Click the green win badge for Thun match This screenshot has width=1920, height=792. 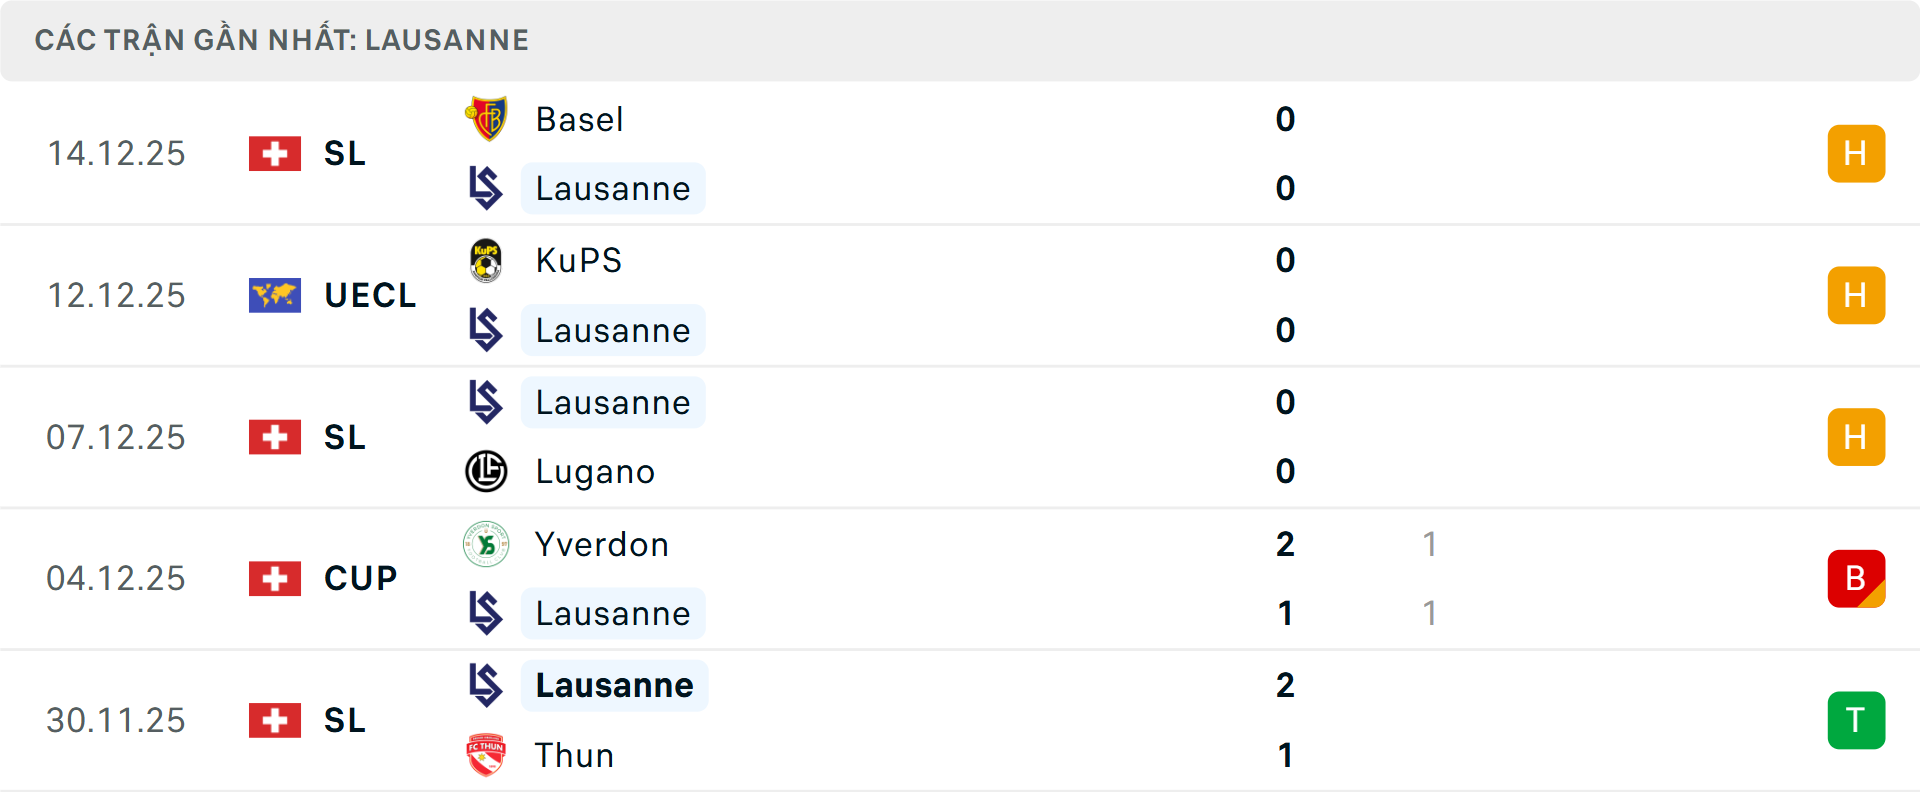pyautogui.click(x=1856, y=720)
